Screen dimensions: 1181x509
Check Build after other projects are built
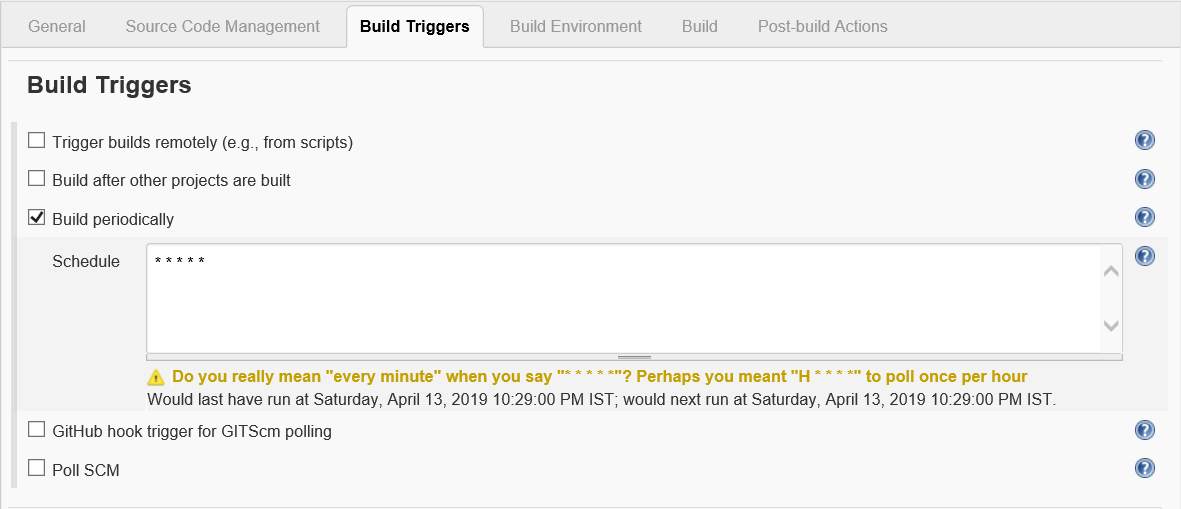click(37, 179)
